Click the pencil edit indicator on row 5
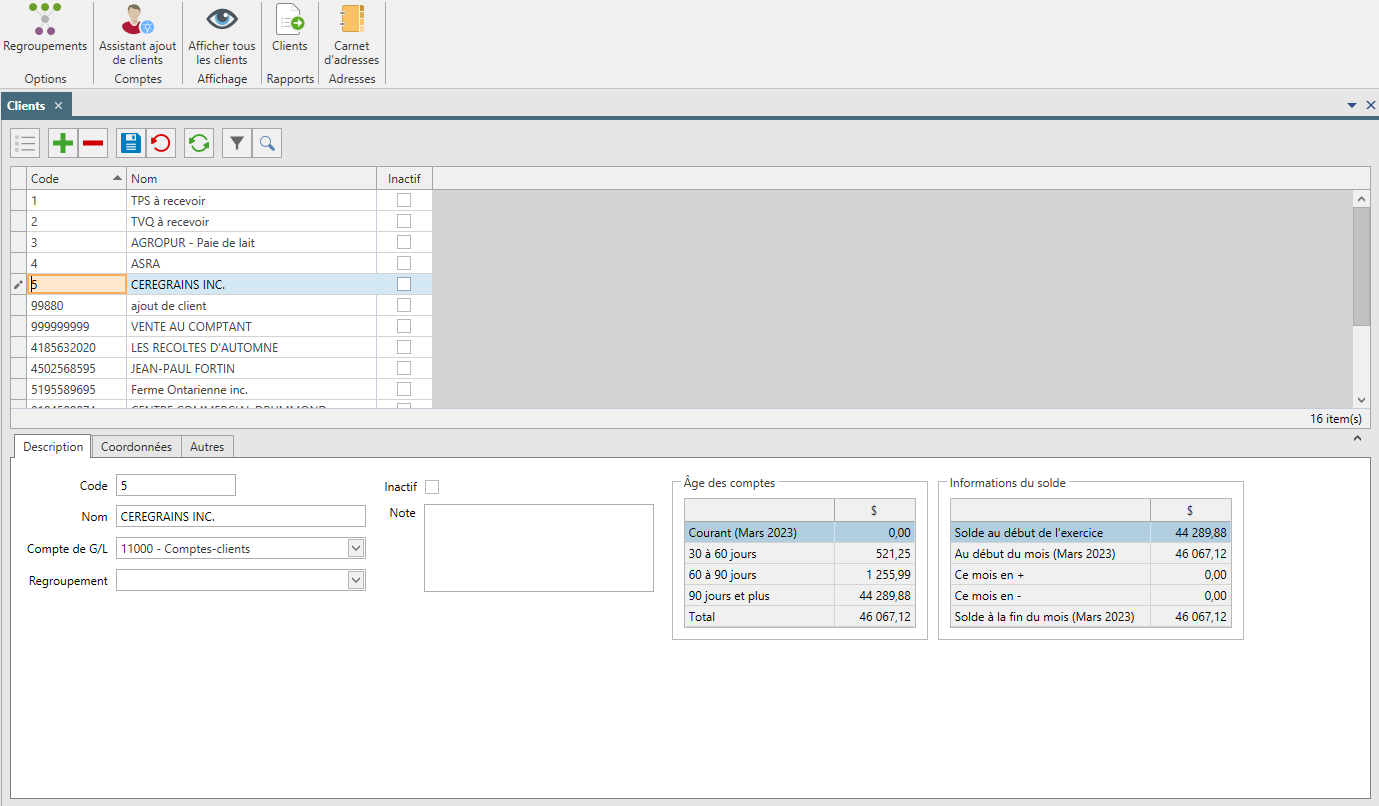Viewport: 1379px width, 806px height. click(x=18, y=285)
